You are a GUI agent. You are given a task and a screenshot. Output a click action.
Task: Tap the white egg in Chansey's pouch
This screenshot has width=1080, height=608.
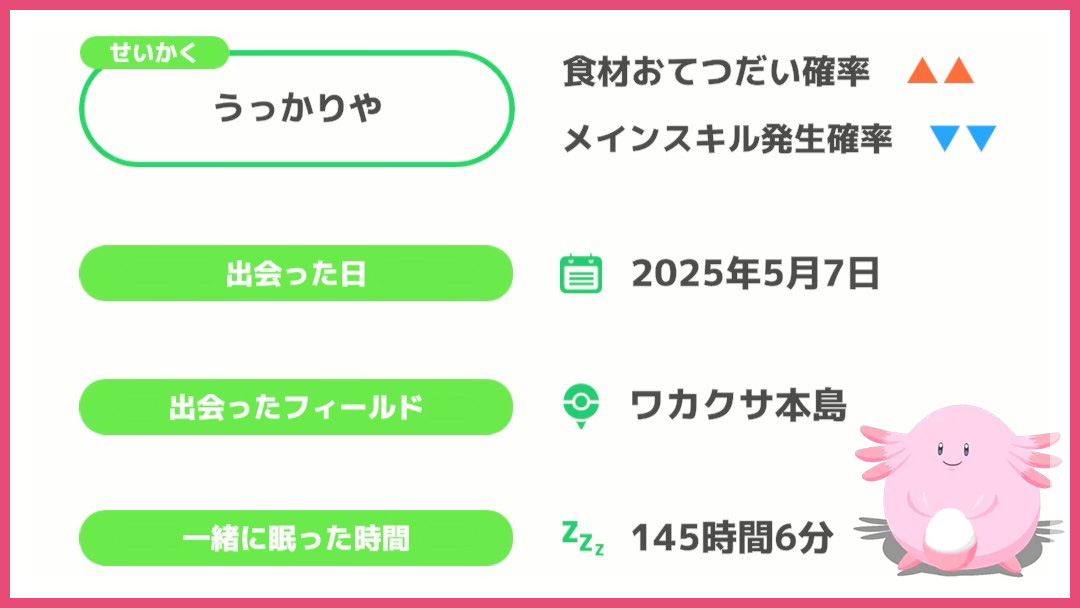tap(950, 532)
